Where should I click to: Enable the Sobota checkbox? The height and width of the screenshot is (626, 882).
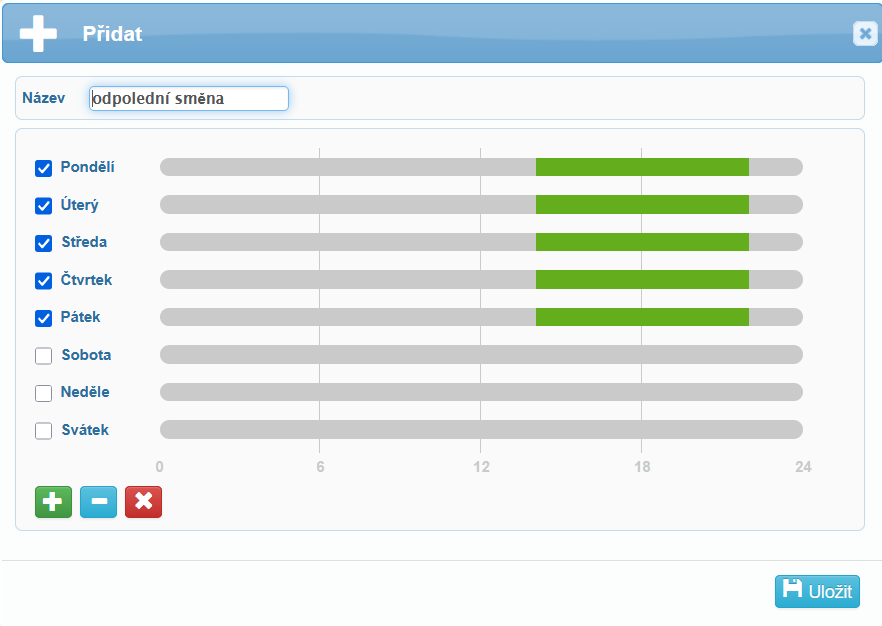(x=44, y=356)
